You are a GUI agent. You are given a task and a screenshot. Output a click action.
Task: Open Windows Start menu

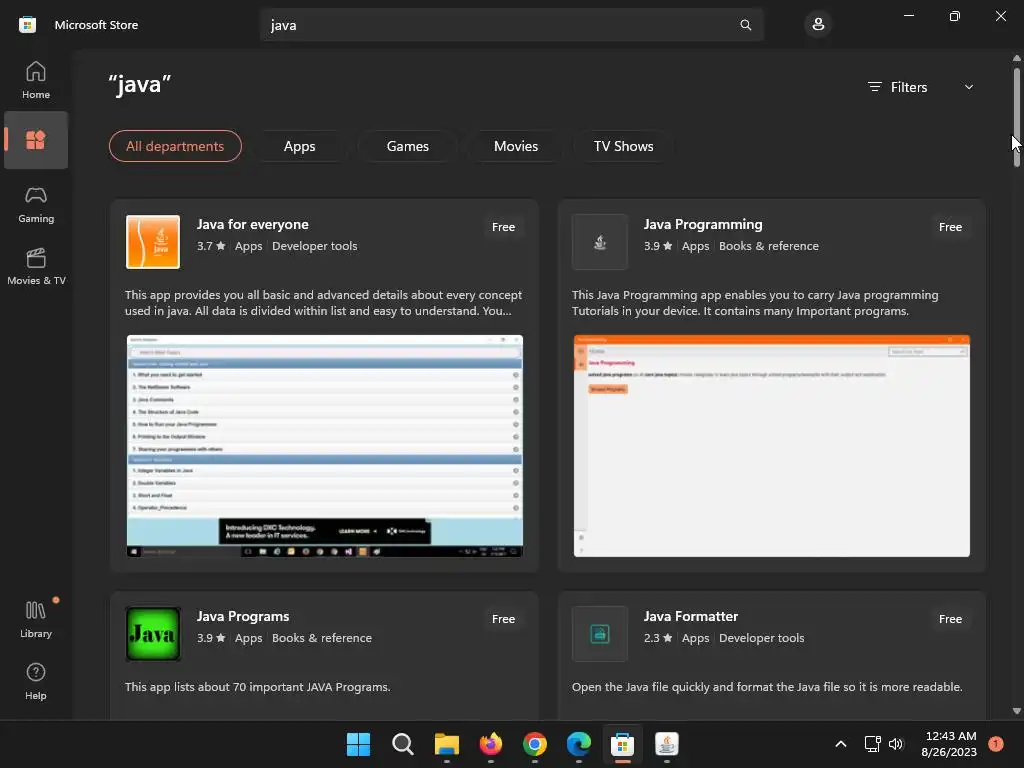point(358,744)
